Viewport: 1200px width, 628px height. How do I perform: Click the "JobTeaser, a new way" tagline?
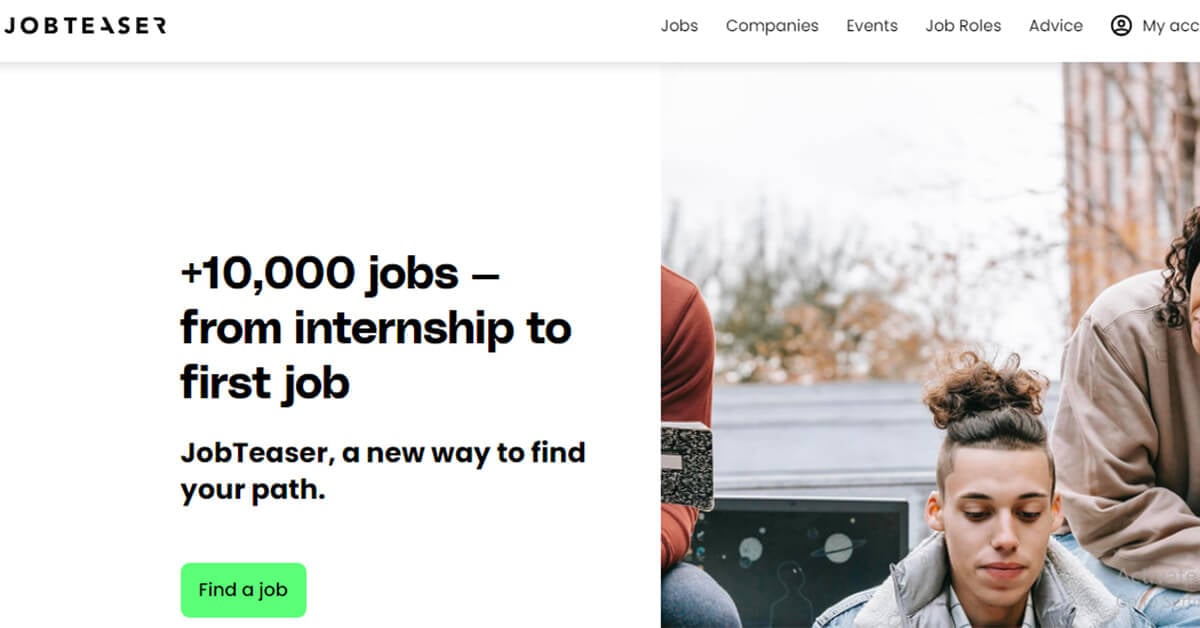pyautogui.click(x=383, y=472)
